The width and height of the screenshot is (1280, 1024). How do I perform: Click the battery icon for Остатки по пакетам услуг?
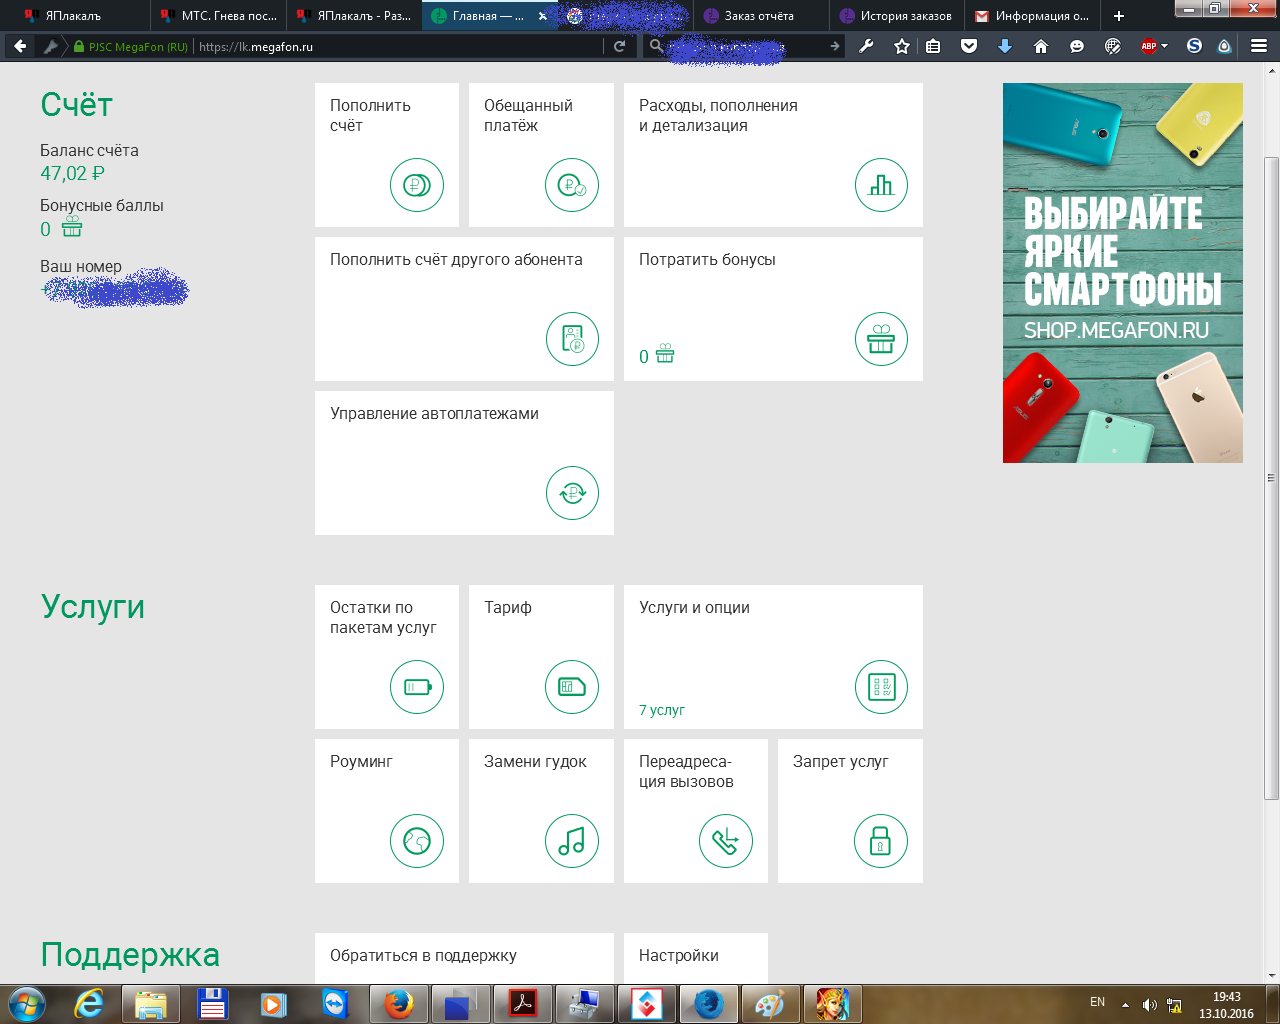417,687
